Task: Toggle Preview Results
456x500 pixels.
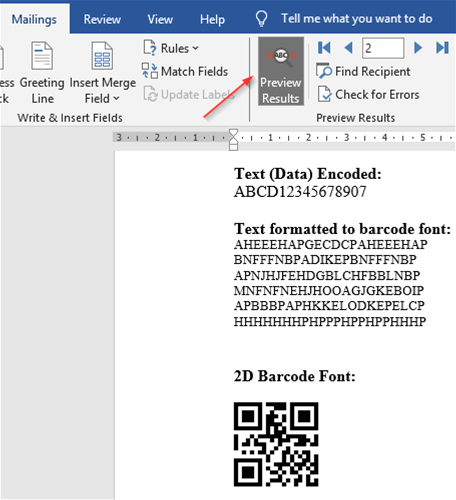Action: pos(281,71)
